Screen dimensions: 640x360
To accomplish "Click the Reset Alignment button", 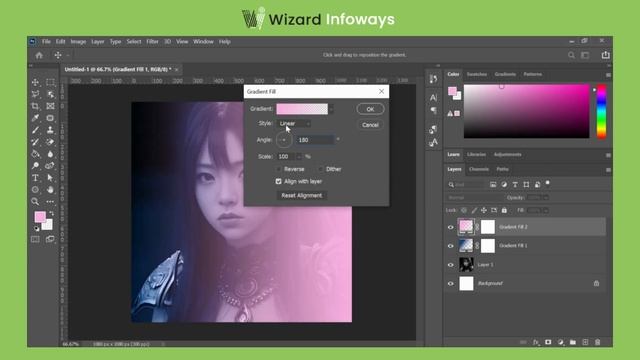I will pyautogui.click(x=302, y=196).
